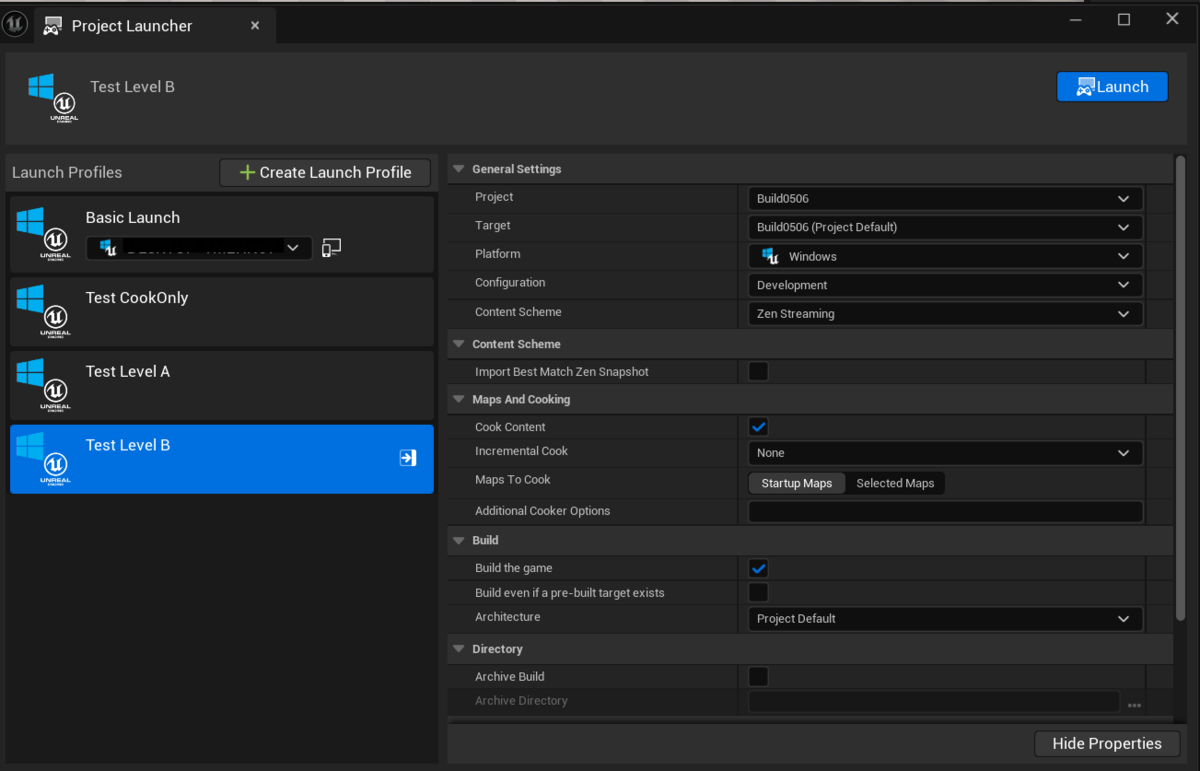
Task: Click the Configuration label
Action: [510, 283]
